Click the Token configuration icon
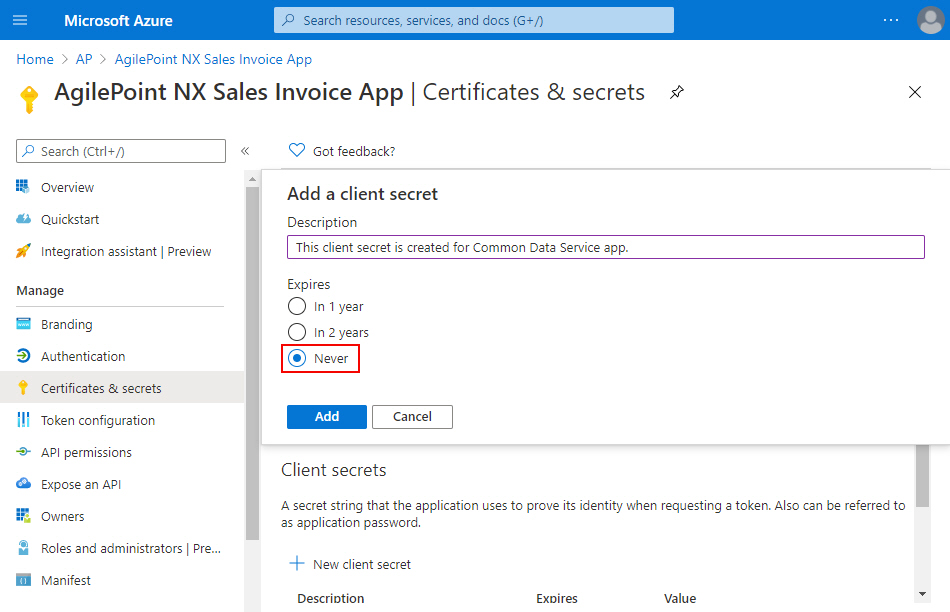 point(23,419)
